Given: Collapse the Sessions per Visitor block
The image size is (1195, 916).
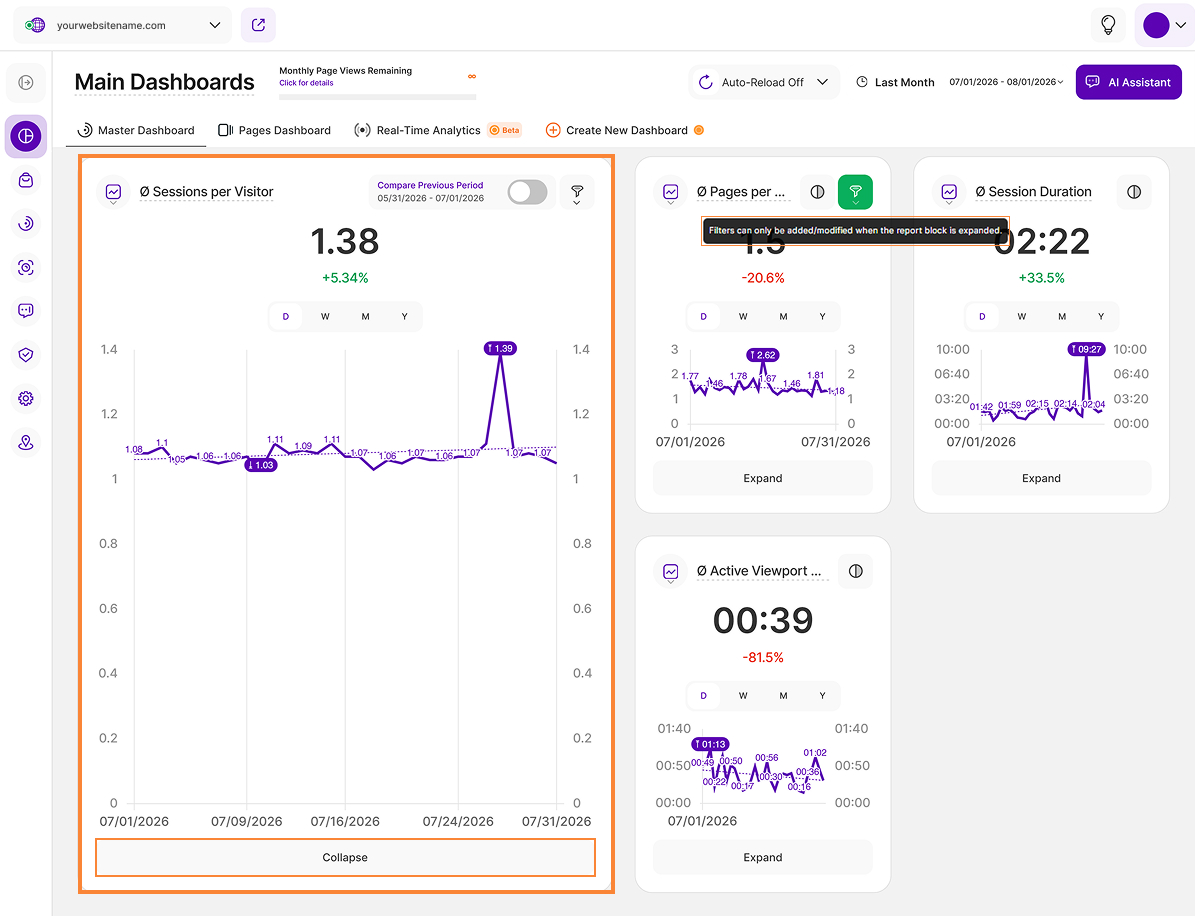Looking at the screenshot, I should click(345, 857).
